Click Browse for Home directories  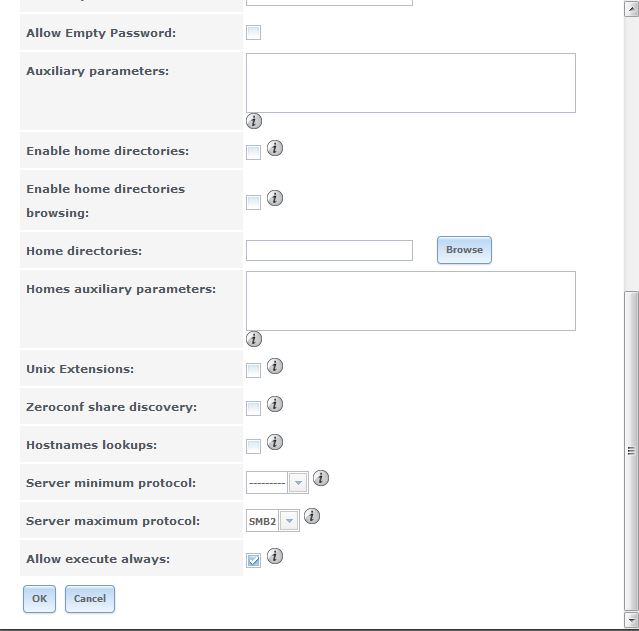click(464, 250)
